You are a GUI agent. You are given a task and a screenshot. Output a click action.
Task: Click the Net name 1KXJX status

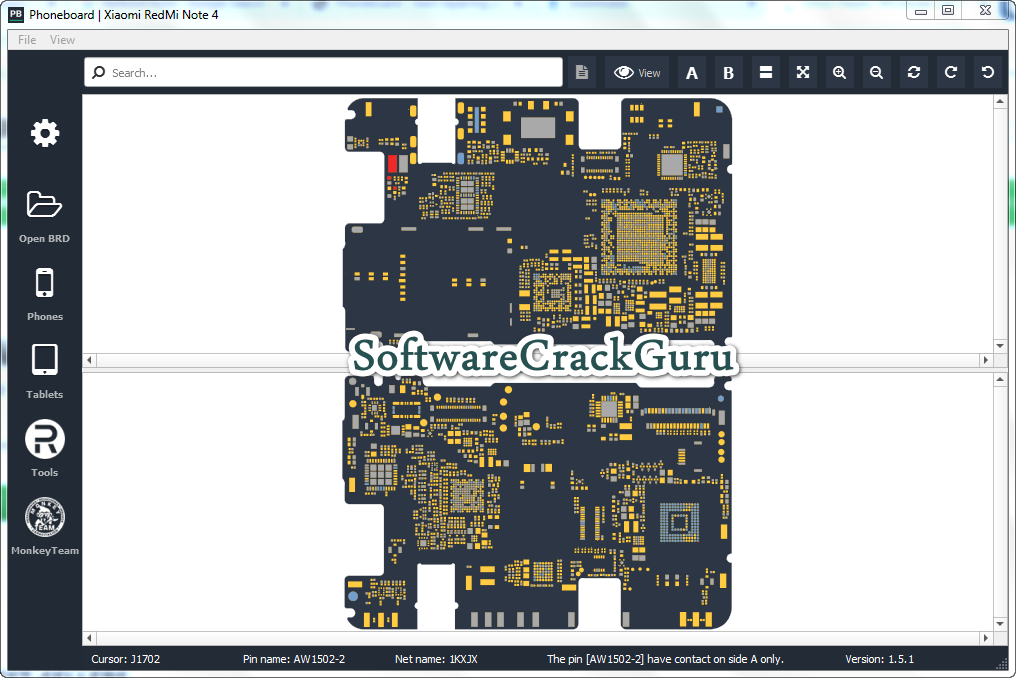pos(436,659)
